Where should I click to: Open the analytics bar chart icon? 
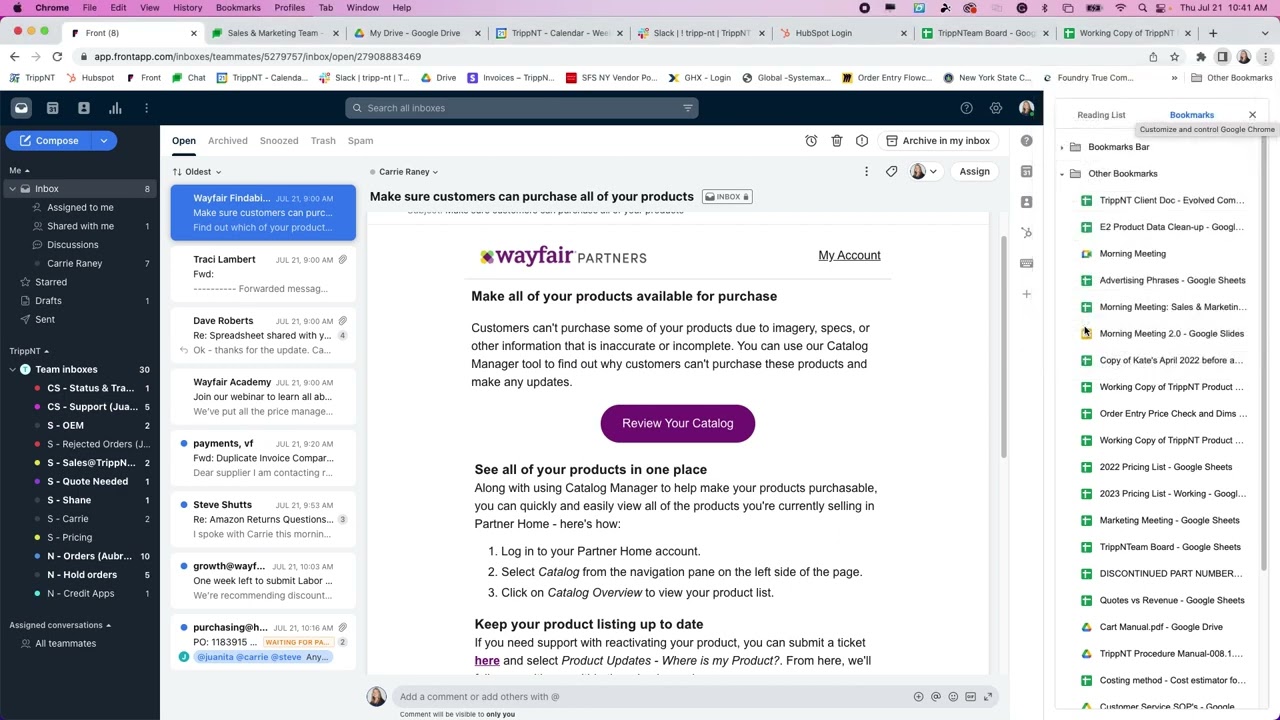coord(115,108)
